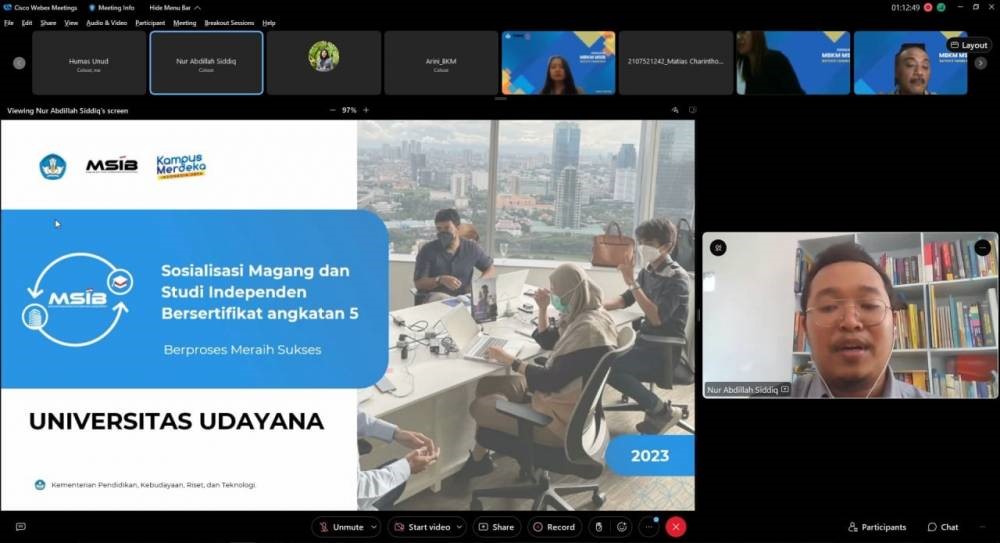Image resolution: width=1000 pixels, height=543 pixels.
Task: Open the View menu
Action: (71, 23)
